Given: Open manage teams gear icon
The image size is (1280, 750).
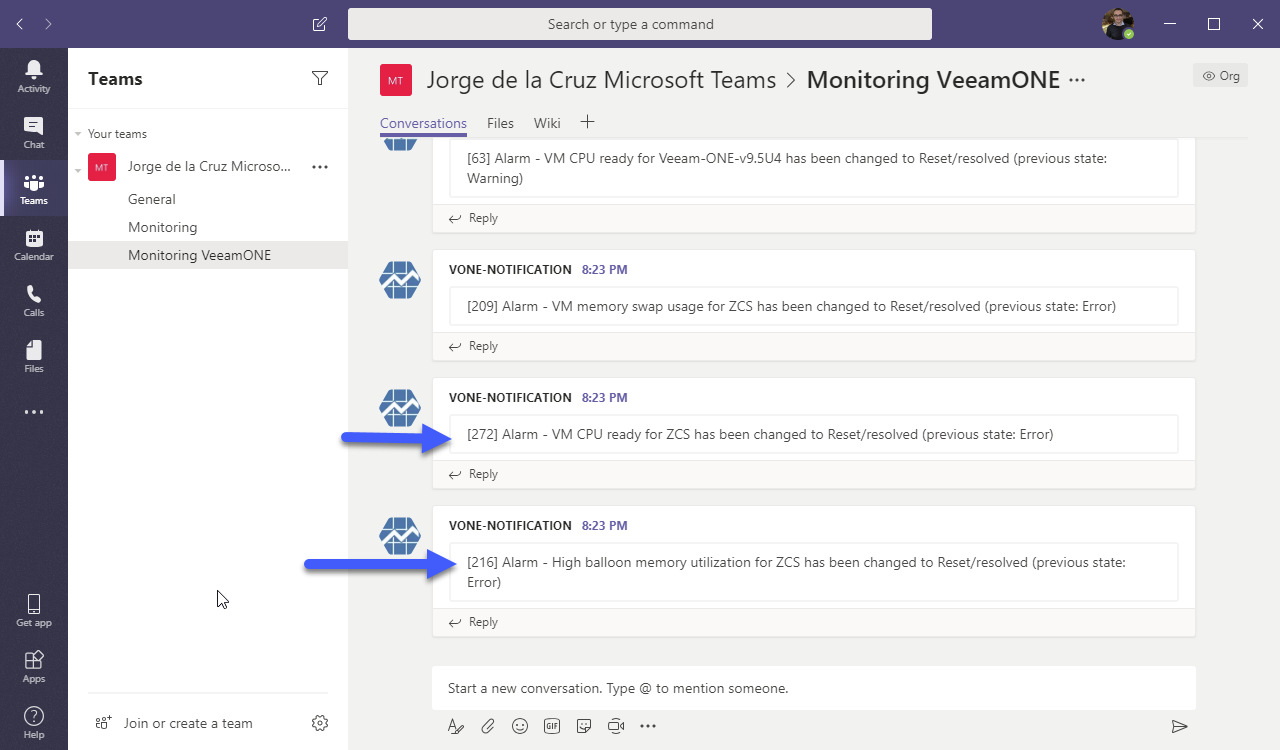Looking at the screenshot, I should (x=320, y=723).
